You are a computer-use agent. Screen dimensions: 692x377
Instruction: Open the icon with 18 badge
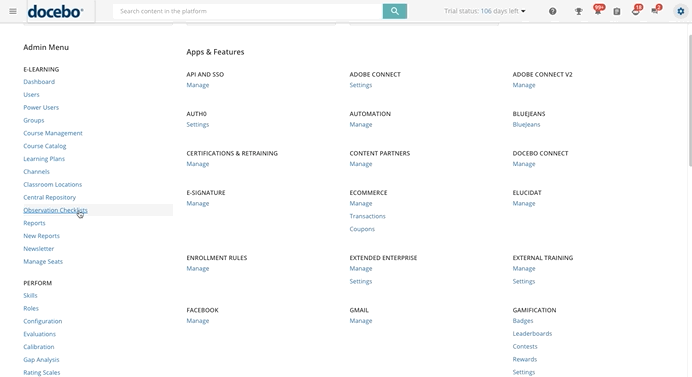(636, 11)
